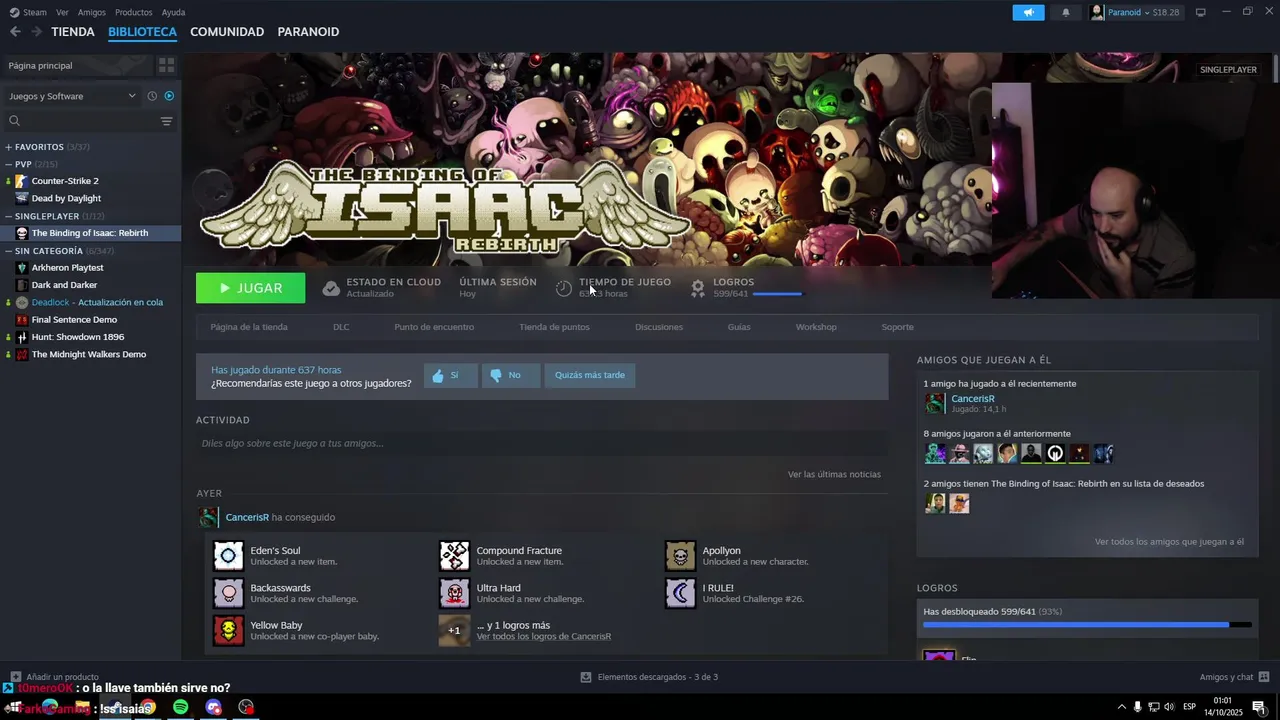
Task: Open CancerisR avatar in activity feed
Action: (208, 517)
